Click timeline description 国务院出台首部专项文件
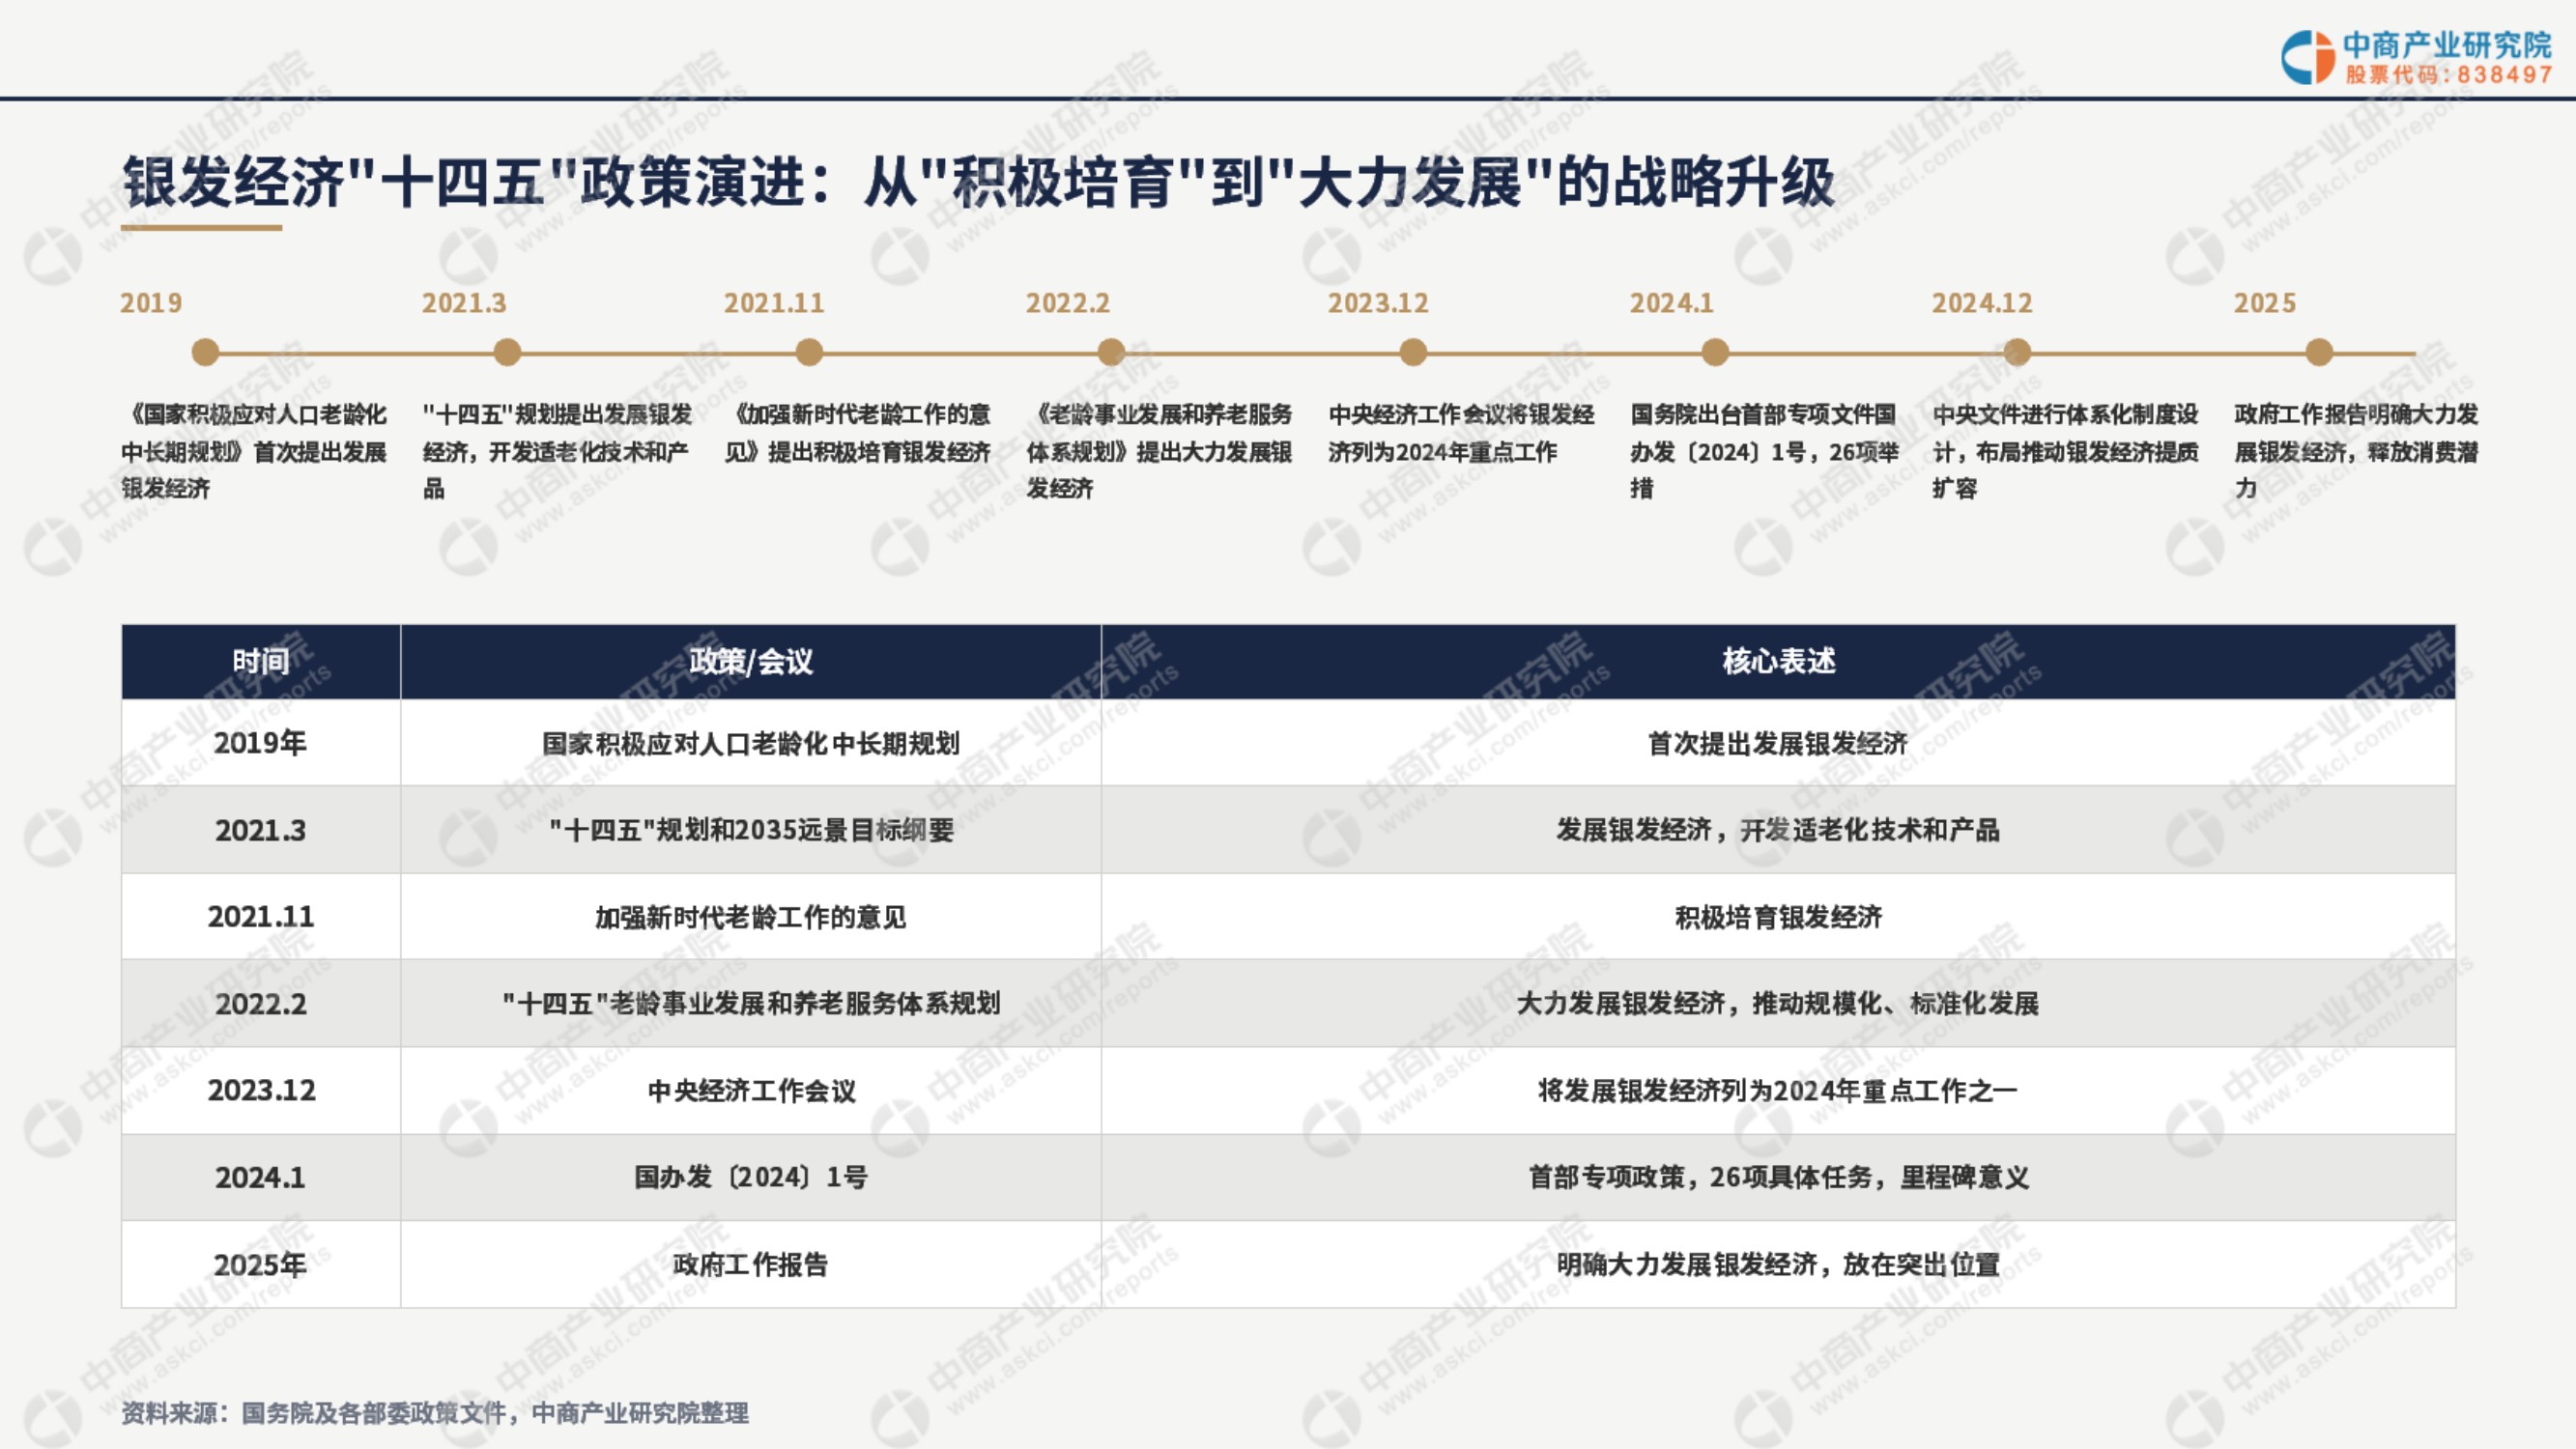 (x=1764, y=451)
